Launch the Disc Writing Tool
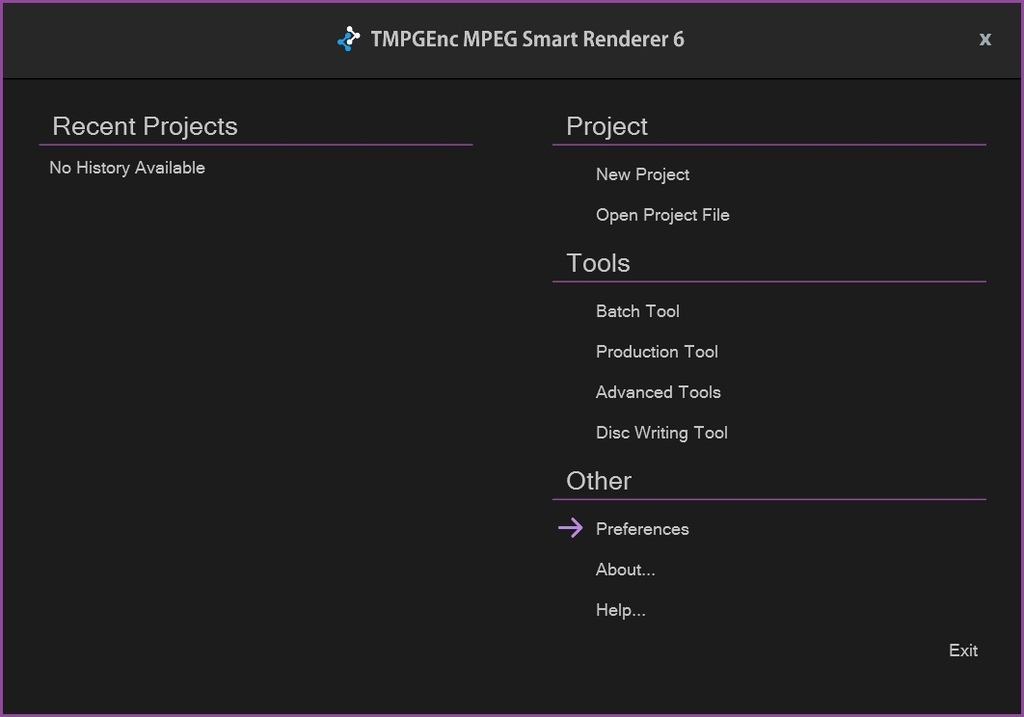This screenshot has width=1024, height=717. coord(661,433)
